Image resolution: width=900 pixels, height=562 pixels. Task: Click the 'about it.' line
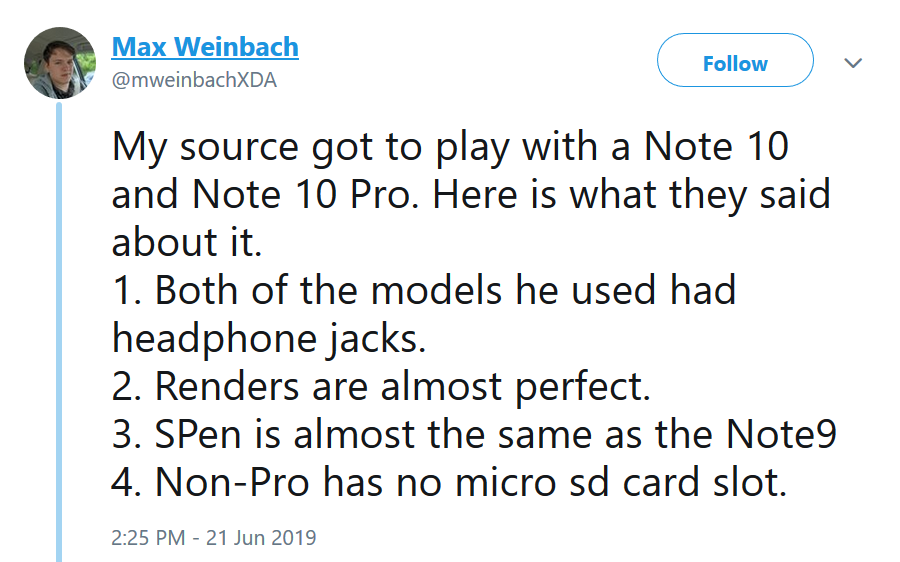coord(187,242)
